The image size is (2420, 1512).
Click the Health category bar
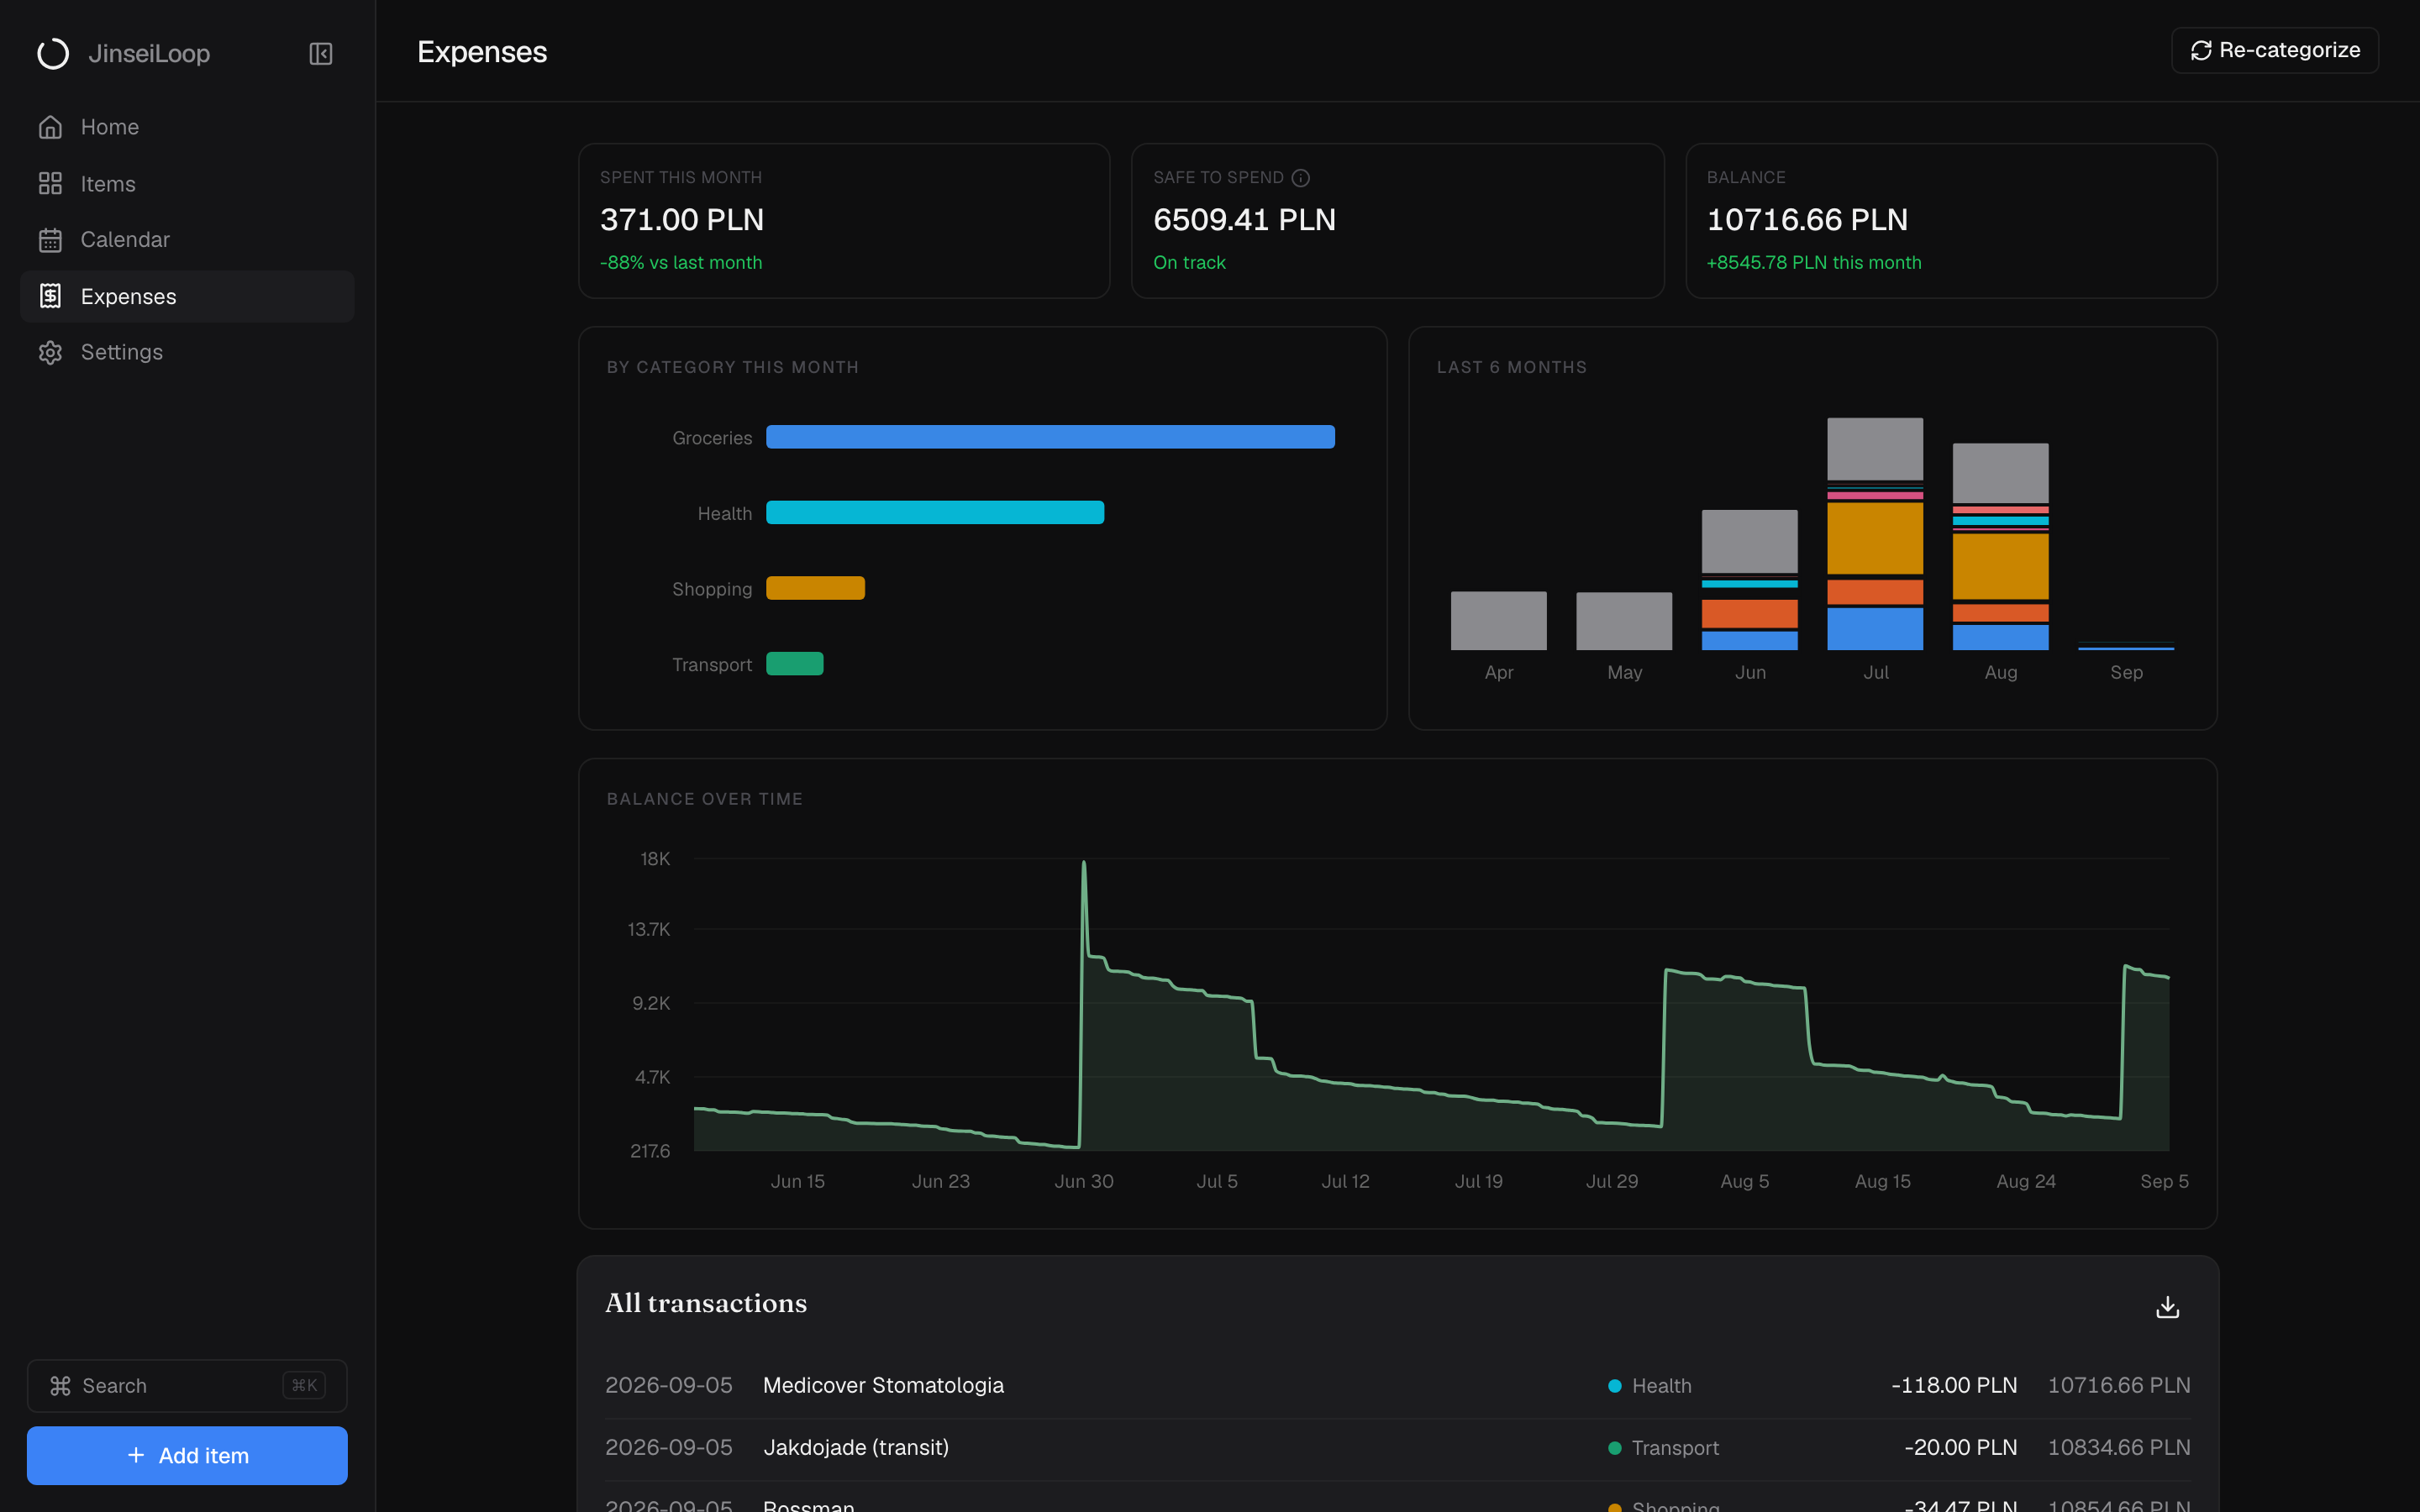point(935,512)
